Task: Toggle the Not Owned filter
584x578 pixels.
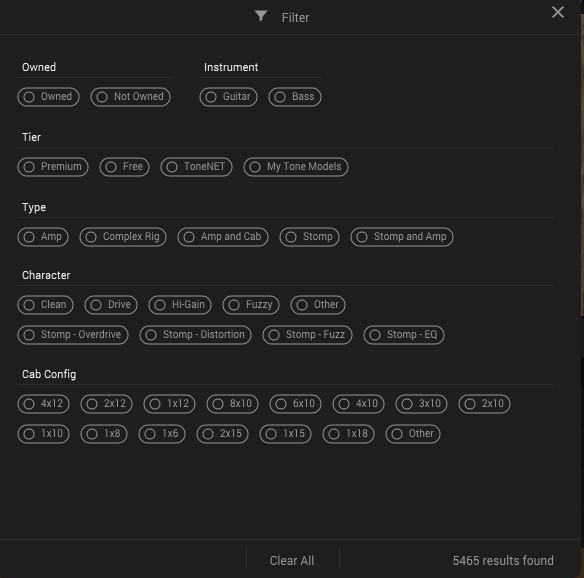Action: coord(130,97)
